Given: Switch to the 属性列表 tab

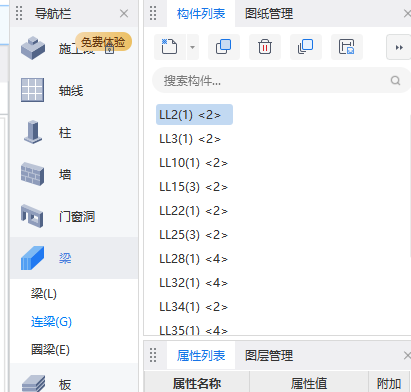Looking at the screenshot, I should (x=201, y=356).
